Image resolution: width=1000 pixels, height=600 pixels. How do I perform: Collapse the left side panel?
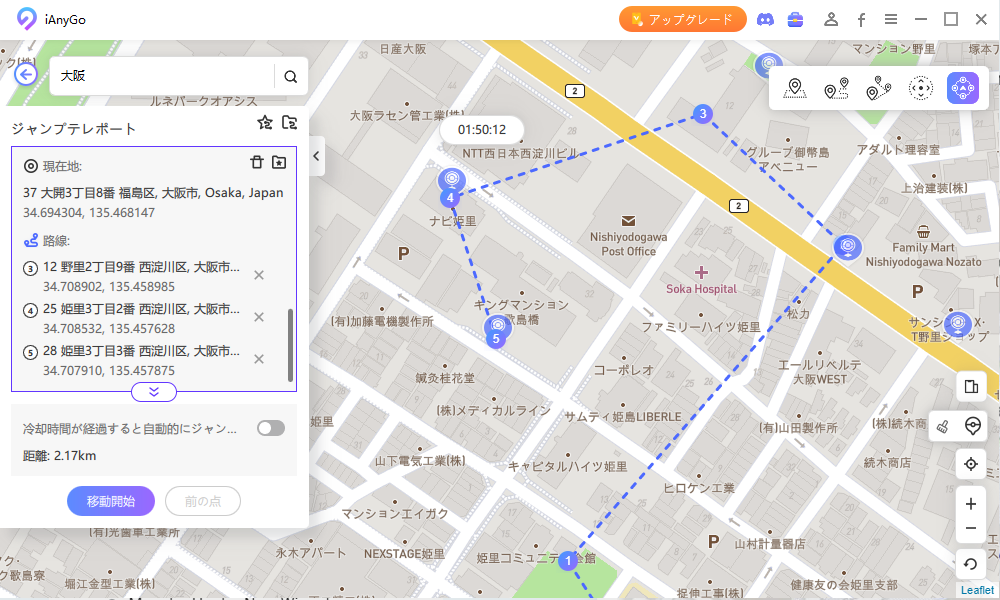click(317, 156)
